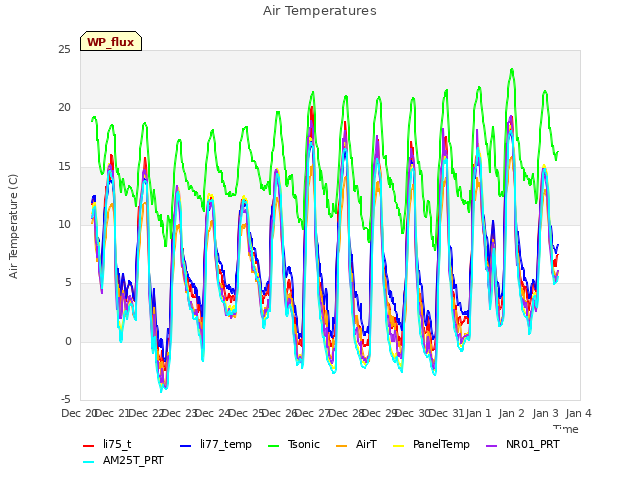640x480 pixels.
Task: Click the 15 y-axis tick label
Action: [64, 166]
